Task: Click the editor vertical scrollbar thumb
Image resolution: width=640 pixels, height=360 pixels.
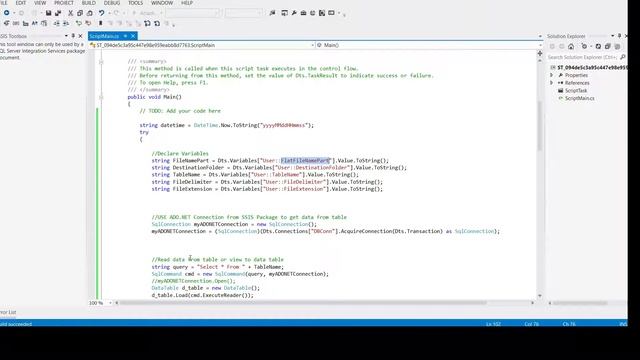Action: pos(540,125)
